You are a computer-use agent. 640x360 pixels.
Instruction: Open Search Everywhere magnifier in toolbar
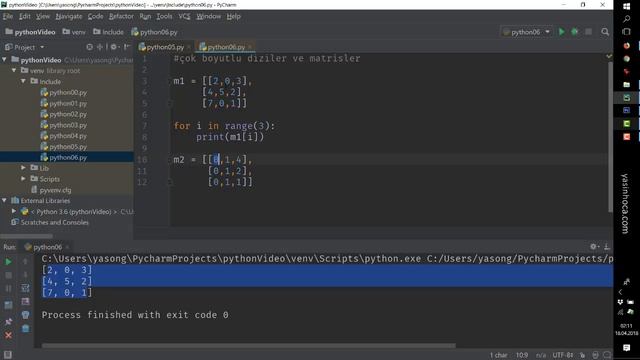pos(605,32)
